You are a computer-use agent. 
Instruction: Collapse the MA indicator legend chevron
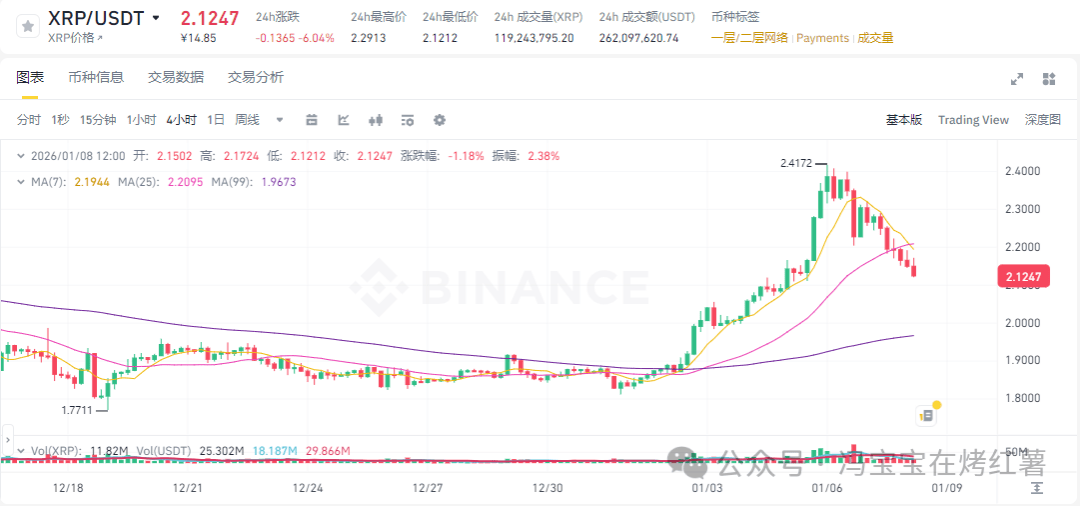coord(22,182)
